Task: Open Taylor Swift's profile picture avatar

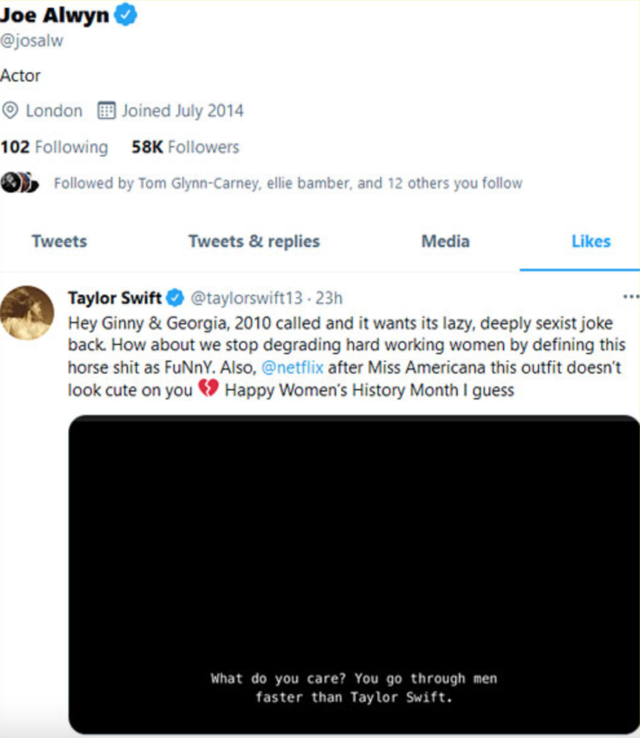Action: [27, 312]
